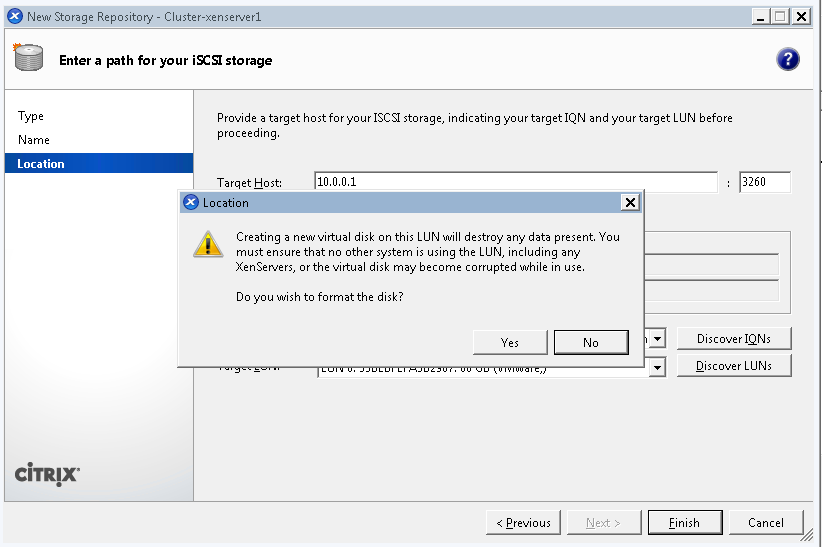
Task: Confirm formatting the disk with Yes
Action: point(510,342)
